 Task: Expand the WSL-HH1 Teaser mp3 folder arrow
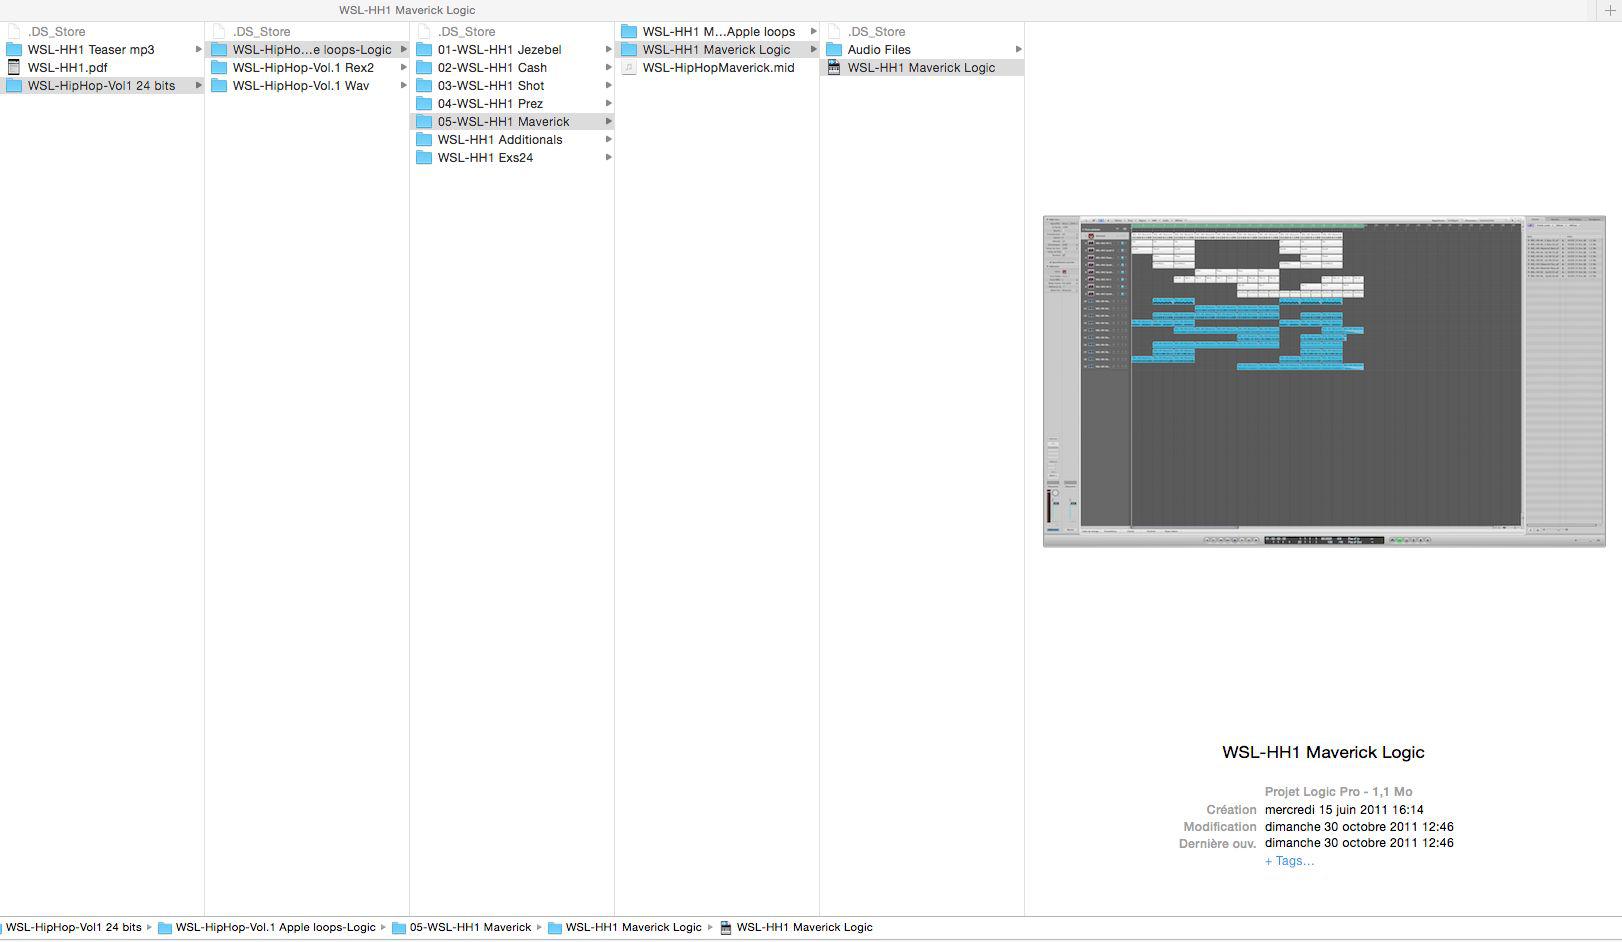point(198,49)
